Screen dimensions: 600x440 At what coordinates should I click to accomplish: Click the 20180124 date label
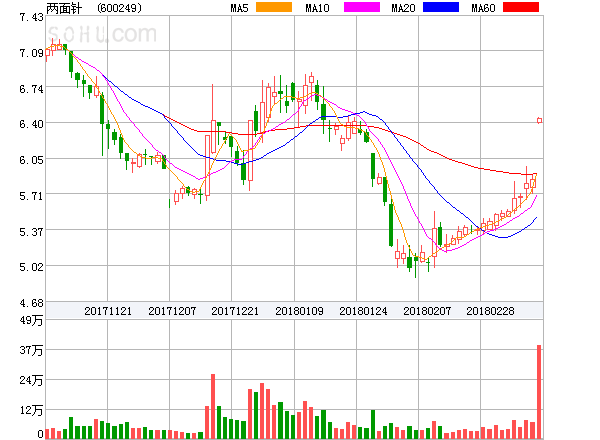[363, 311]
